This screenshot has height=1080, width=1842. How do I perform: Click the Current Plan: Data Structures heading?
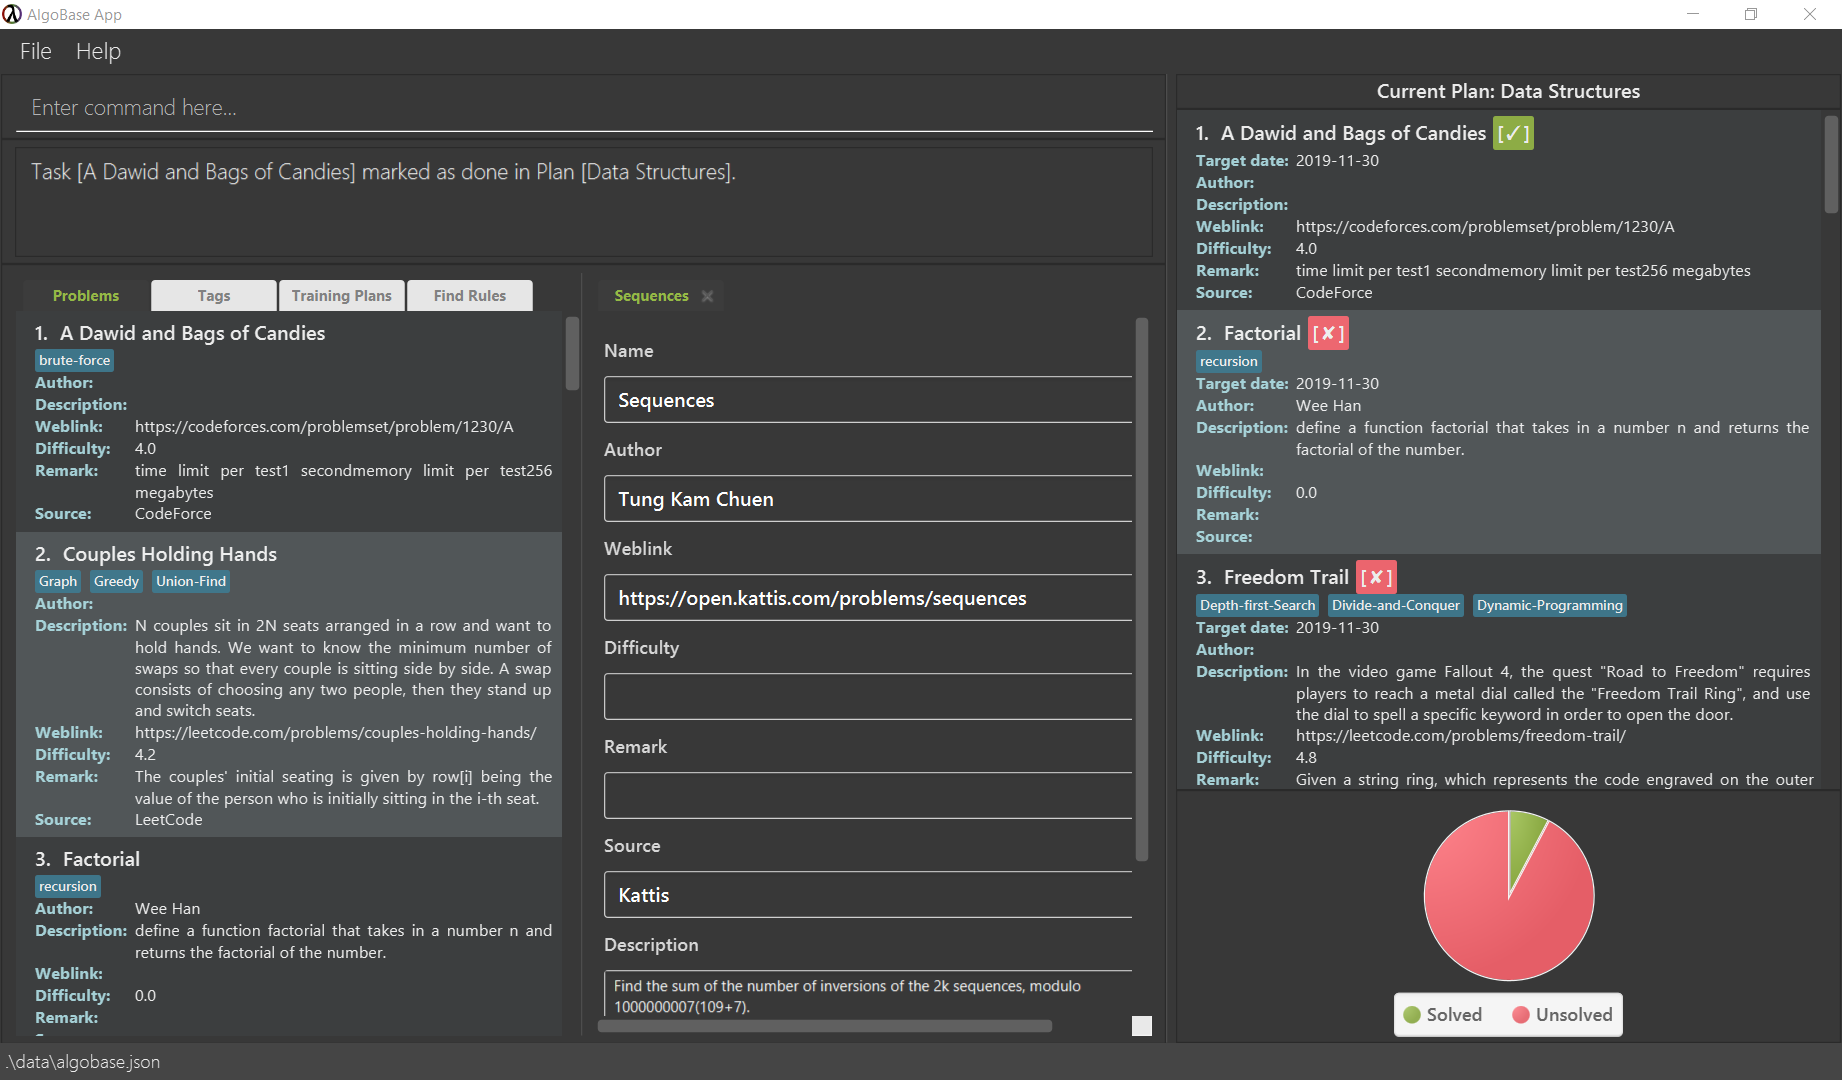coord(1508,91)
